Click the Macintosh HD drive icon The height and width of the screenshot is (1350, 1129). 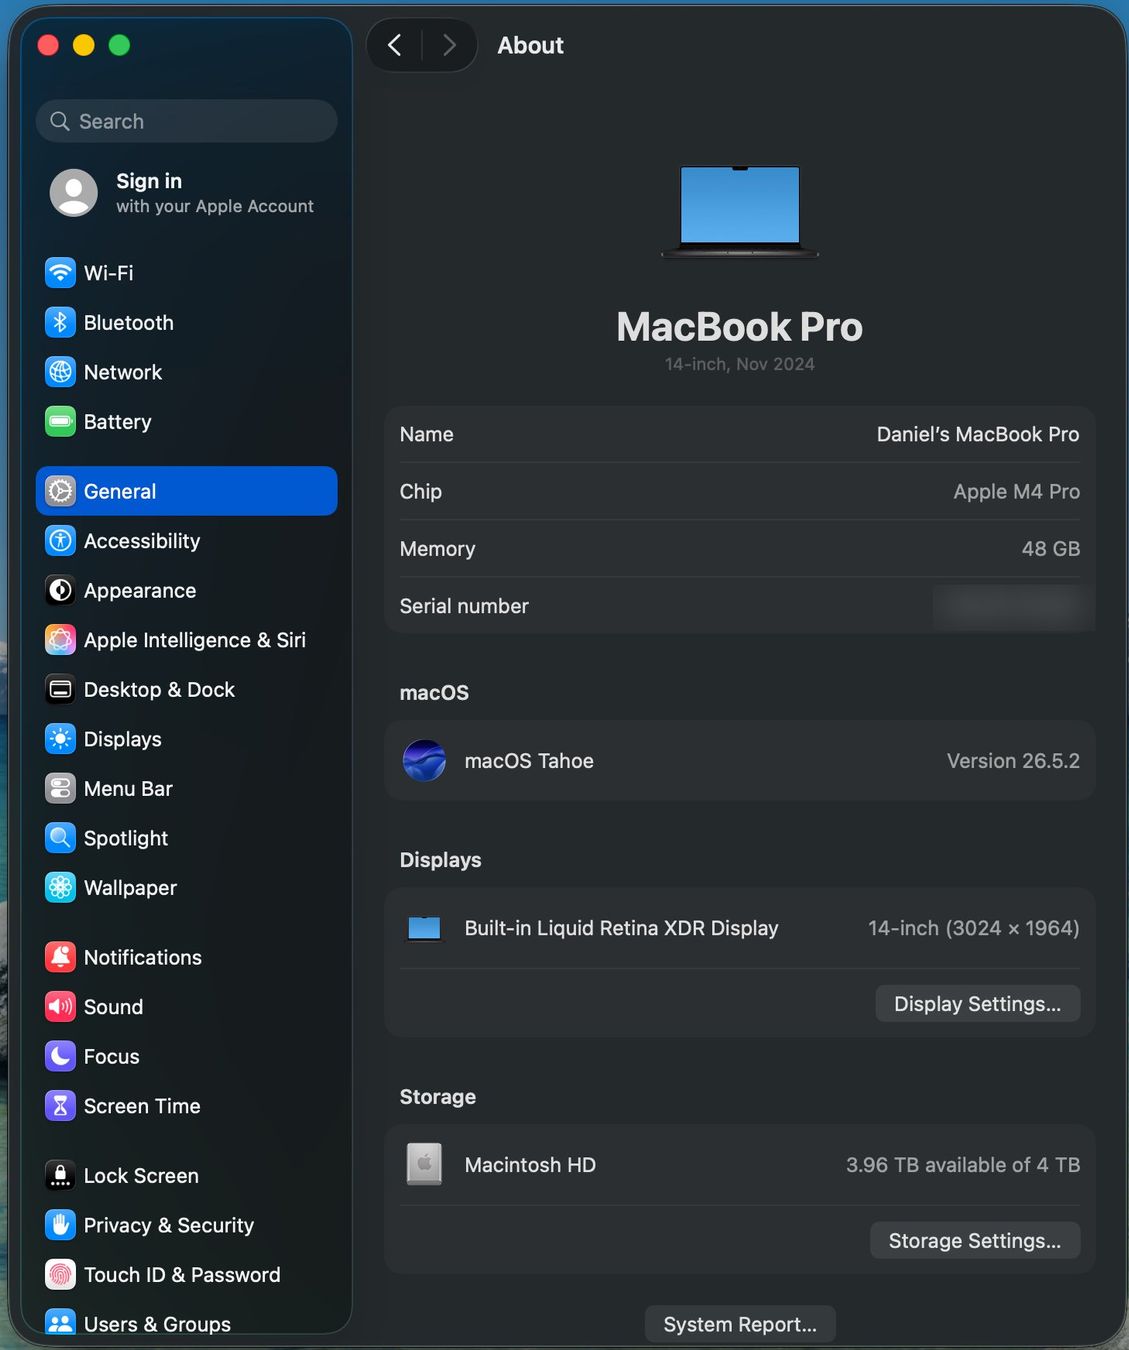click(x=424, y=1164)
